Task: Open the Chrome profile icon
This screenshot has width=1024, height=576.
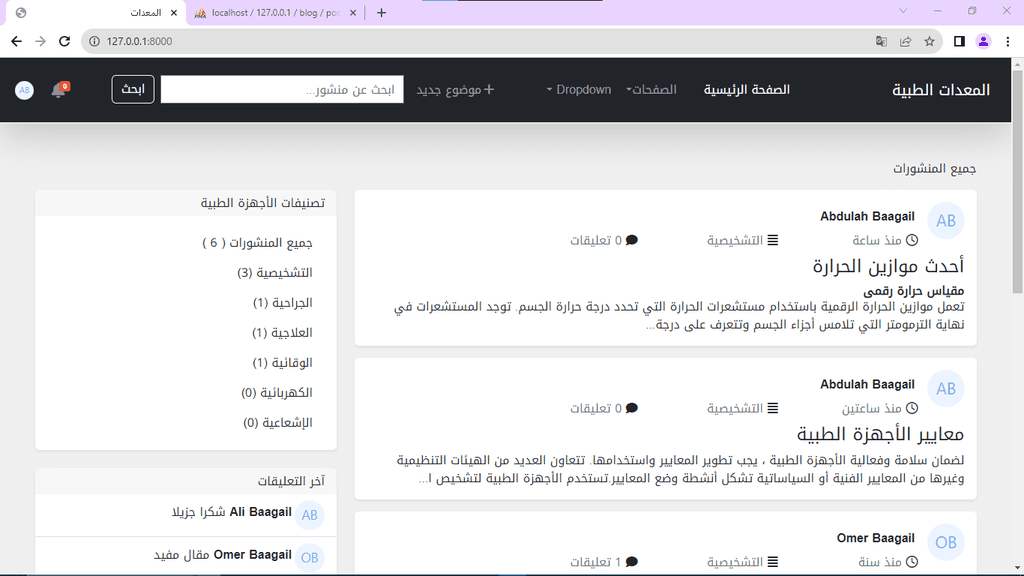Action: (x=983, y=41)
